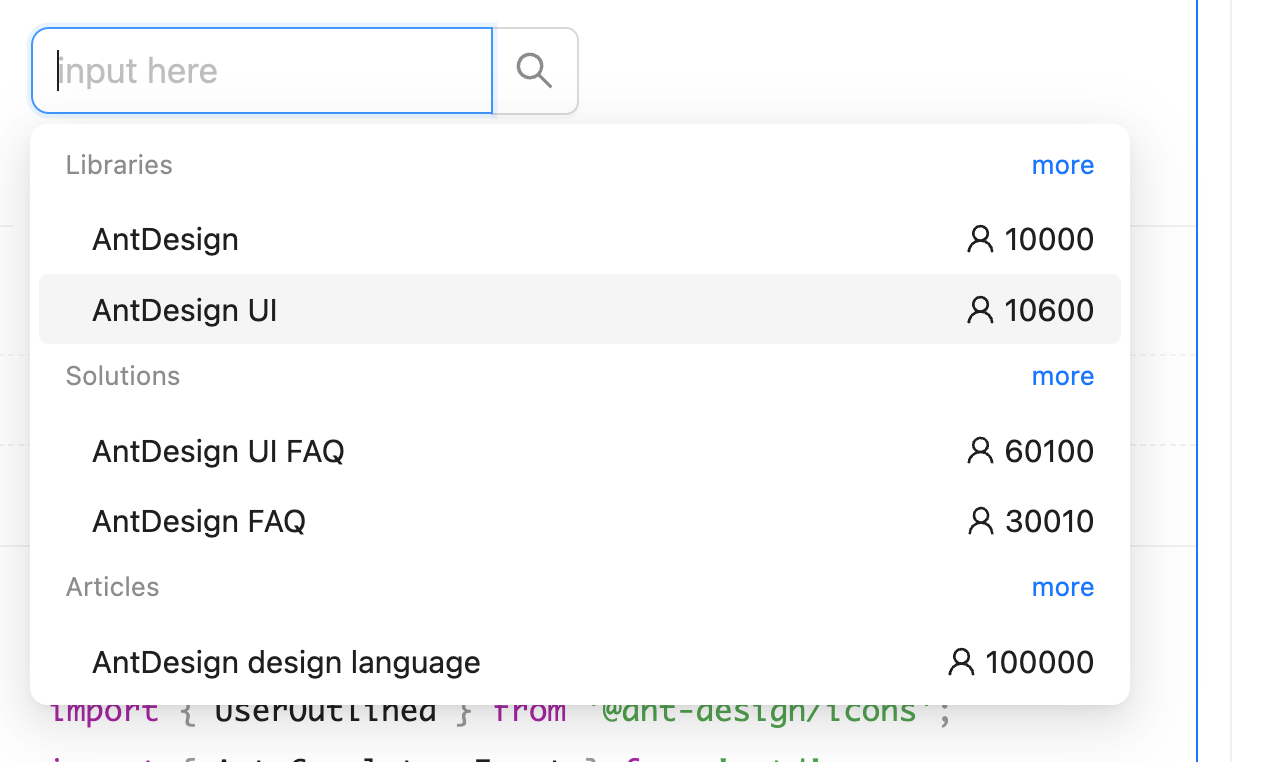Open more results under Libraries
The image size is (1276, 762).
1063,164
